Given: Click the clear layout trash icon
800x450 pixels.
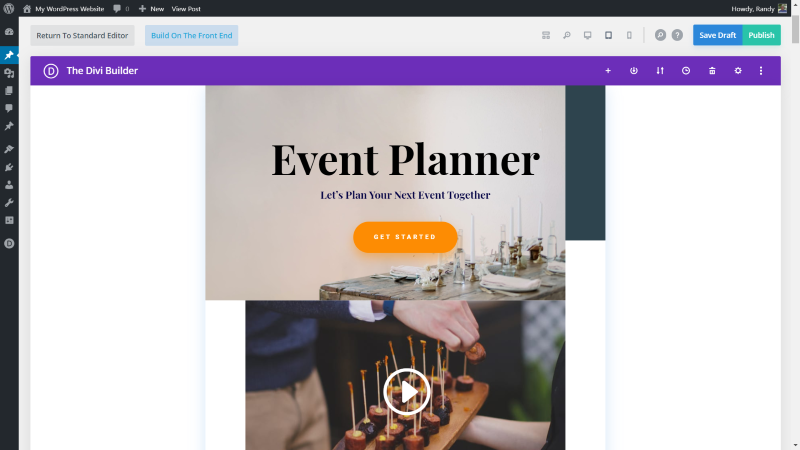Looking at the screenshot, I should pos(712,71).
